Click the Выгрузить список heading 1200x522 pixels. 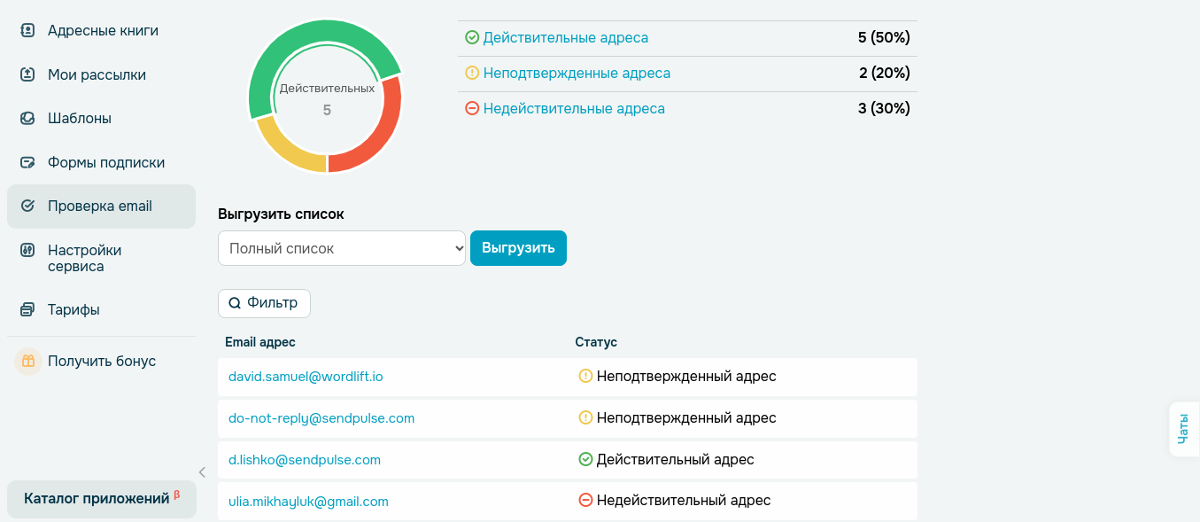click(x=281, y=214)
